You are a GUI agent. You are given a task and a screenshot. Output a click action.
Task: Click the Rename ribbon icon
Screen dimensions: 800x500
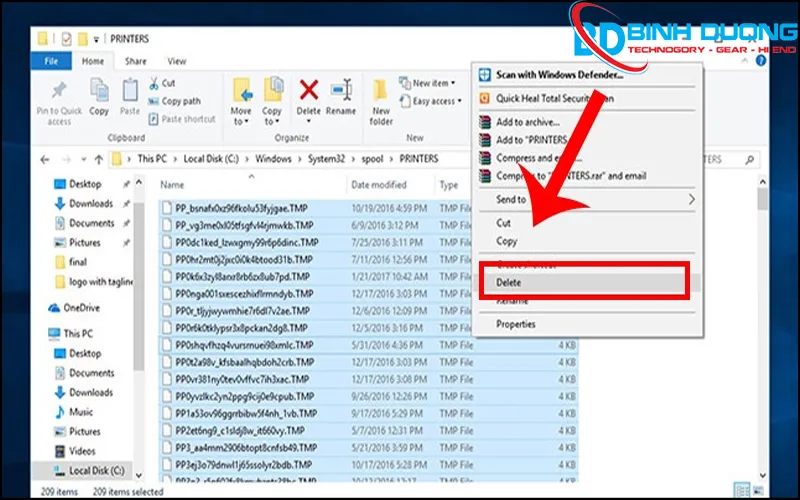tap(341, 90)
